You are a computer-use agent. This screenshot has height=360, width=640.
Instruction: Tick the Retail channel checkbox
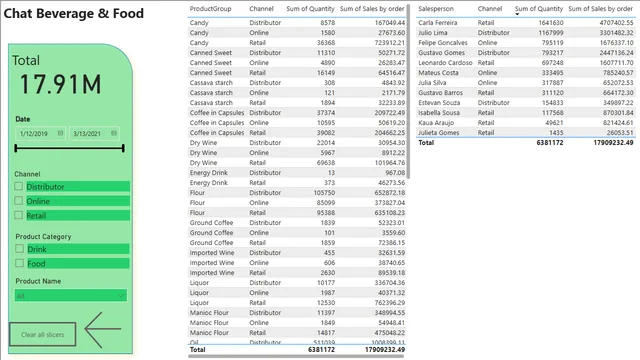click(18, 215)
